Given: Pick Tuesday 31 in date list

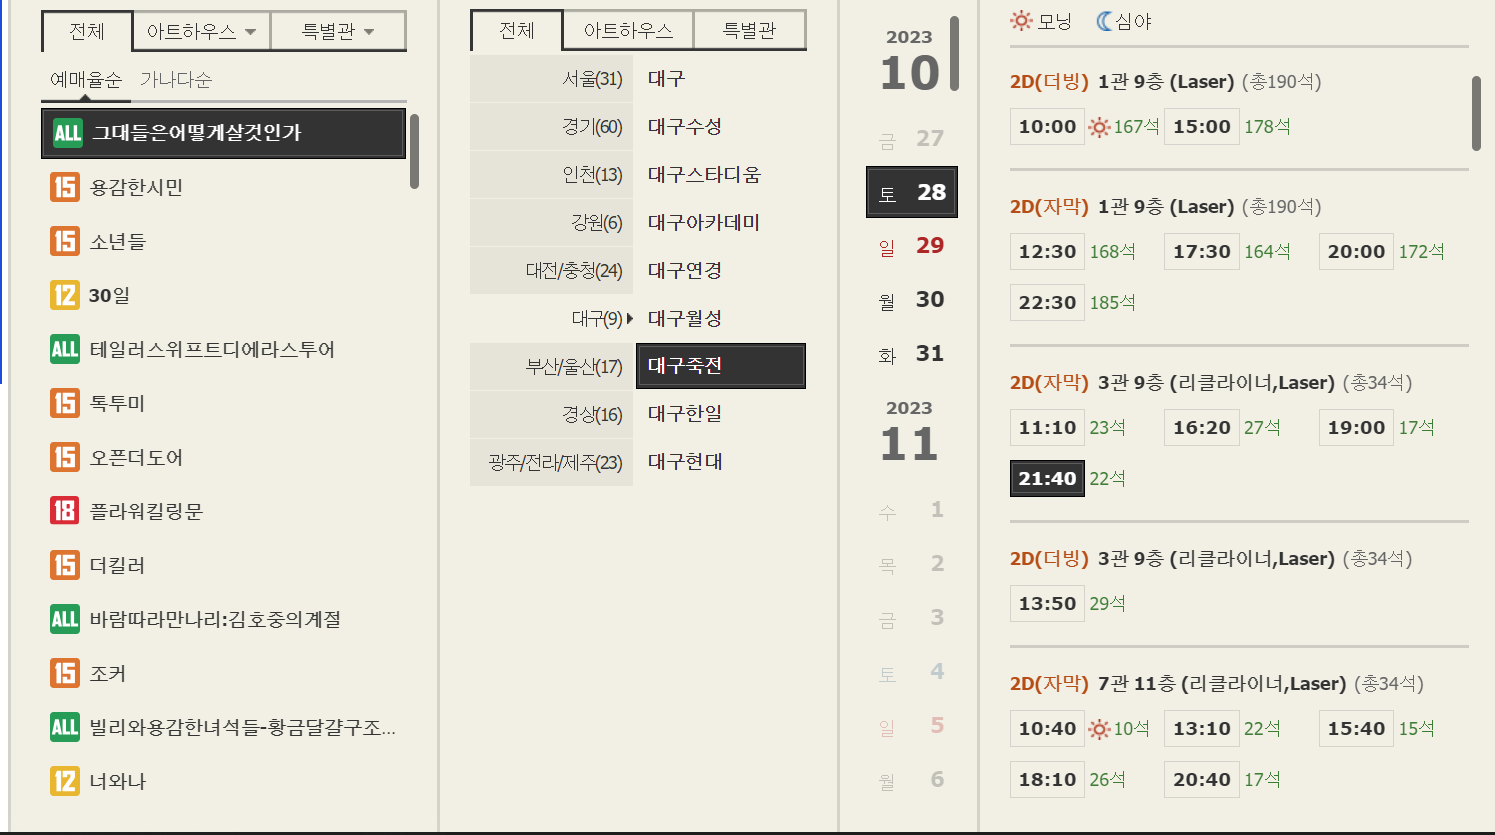Looking at the screenshot, I should click(911, 354).
